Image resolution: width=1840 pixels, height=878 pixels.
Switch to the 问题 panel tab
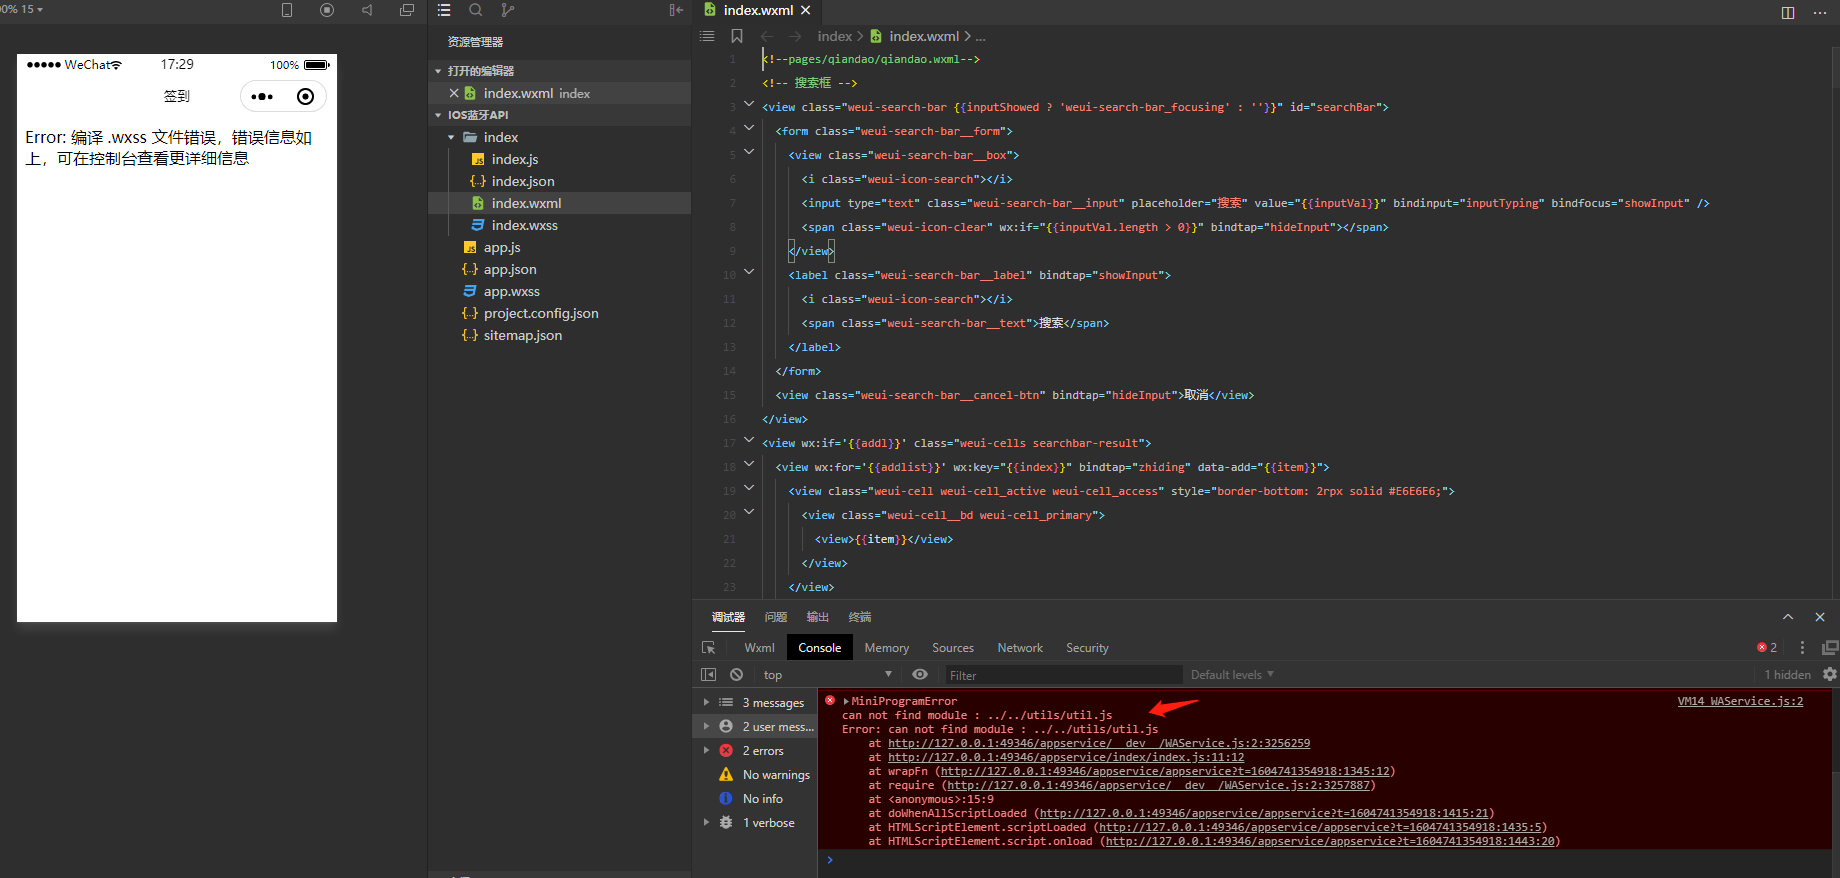(x=776, y=617)
